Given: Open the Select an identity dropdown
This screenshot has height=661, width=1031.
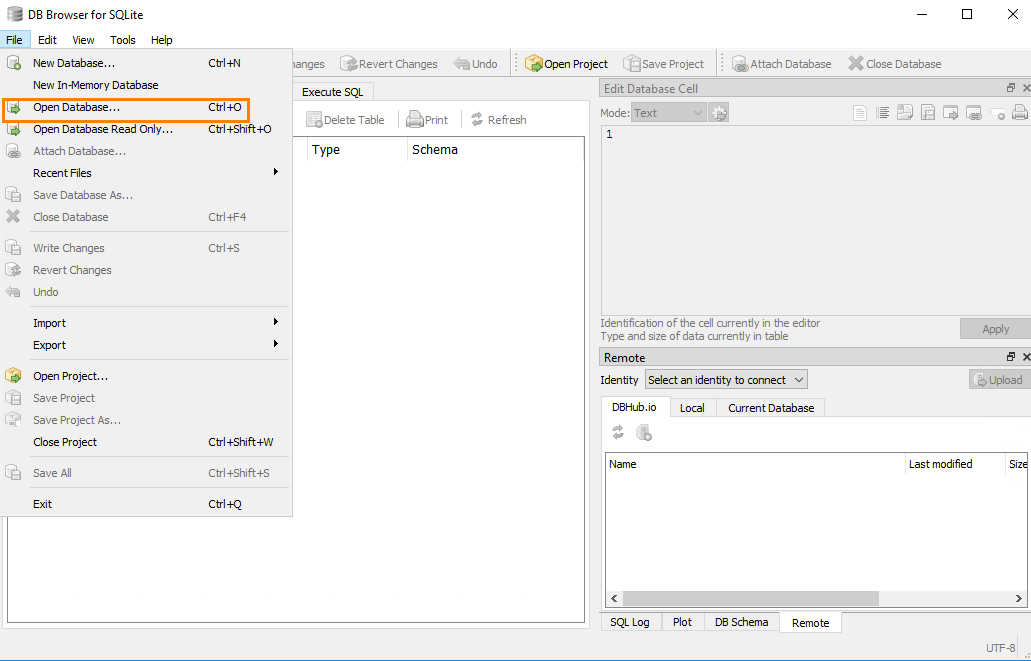Looking at the screenshot, I should (727, 380).
